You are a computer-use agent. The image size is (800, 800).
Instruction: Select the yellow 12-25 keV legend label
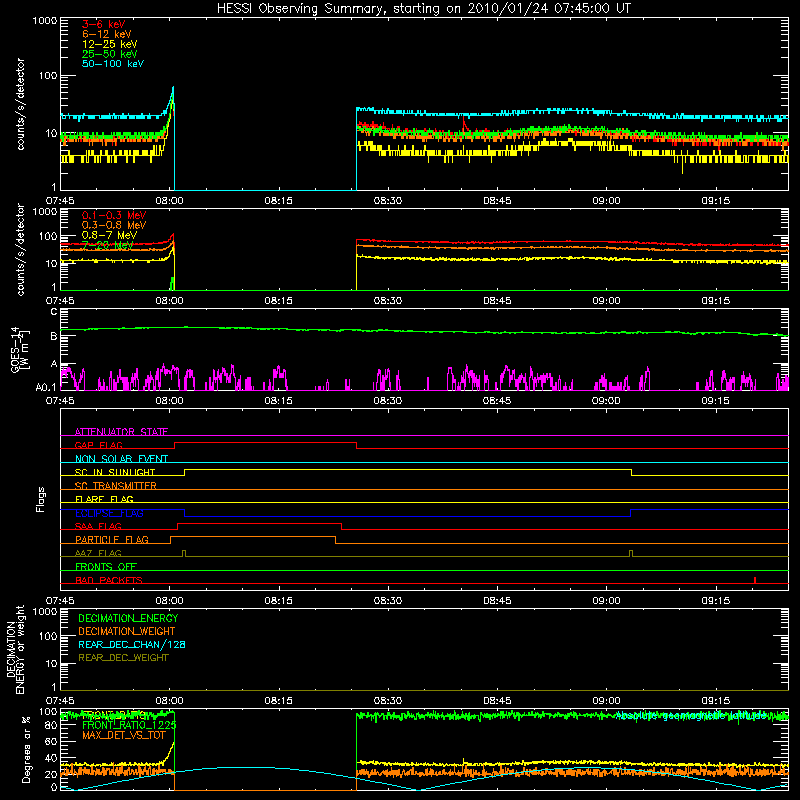point(110,44)
